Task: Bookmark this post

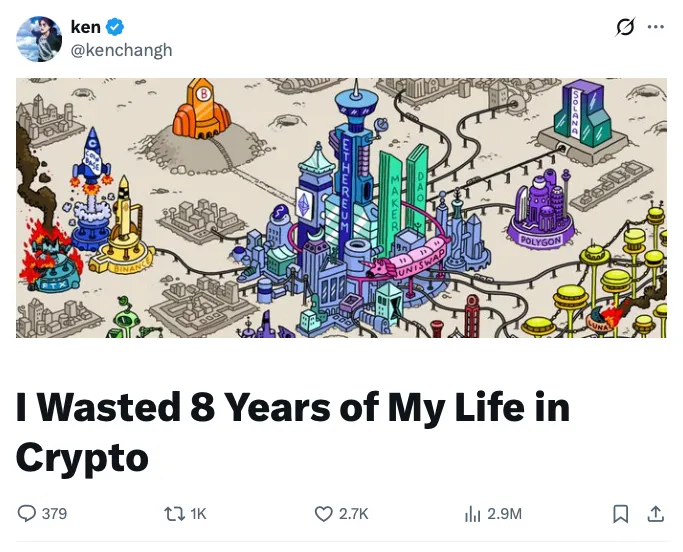Action: (x=620, y=514)
